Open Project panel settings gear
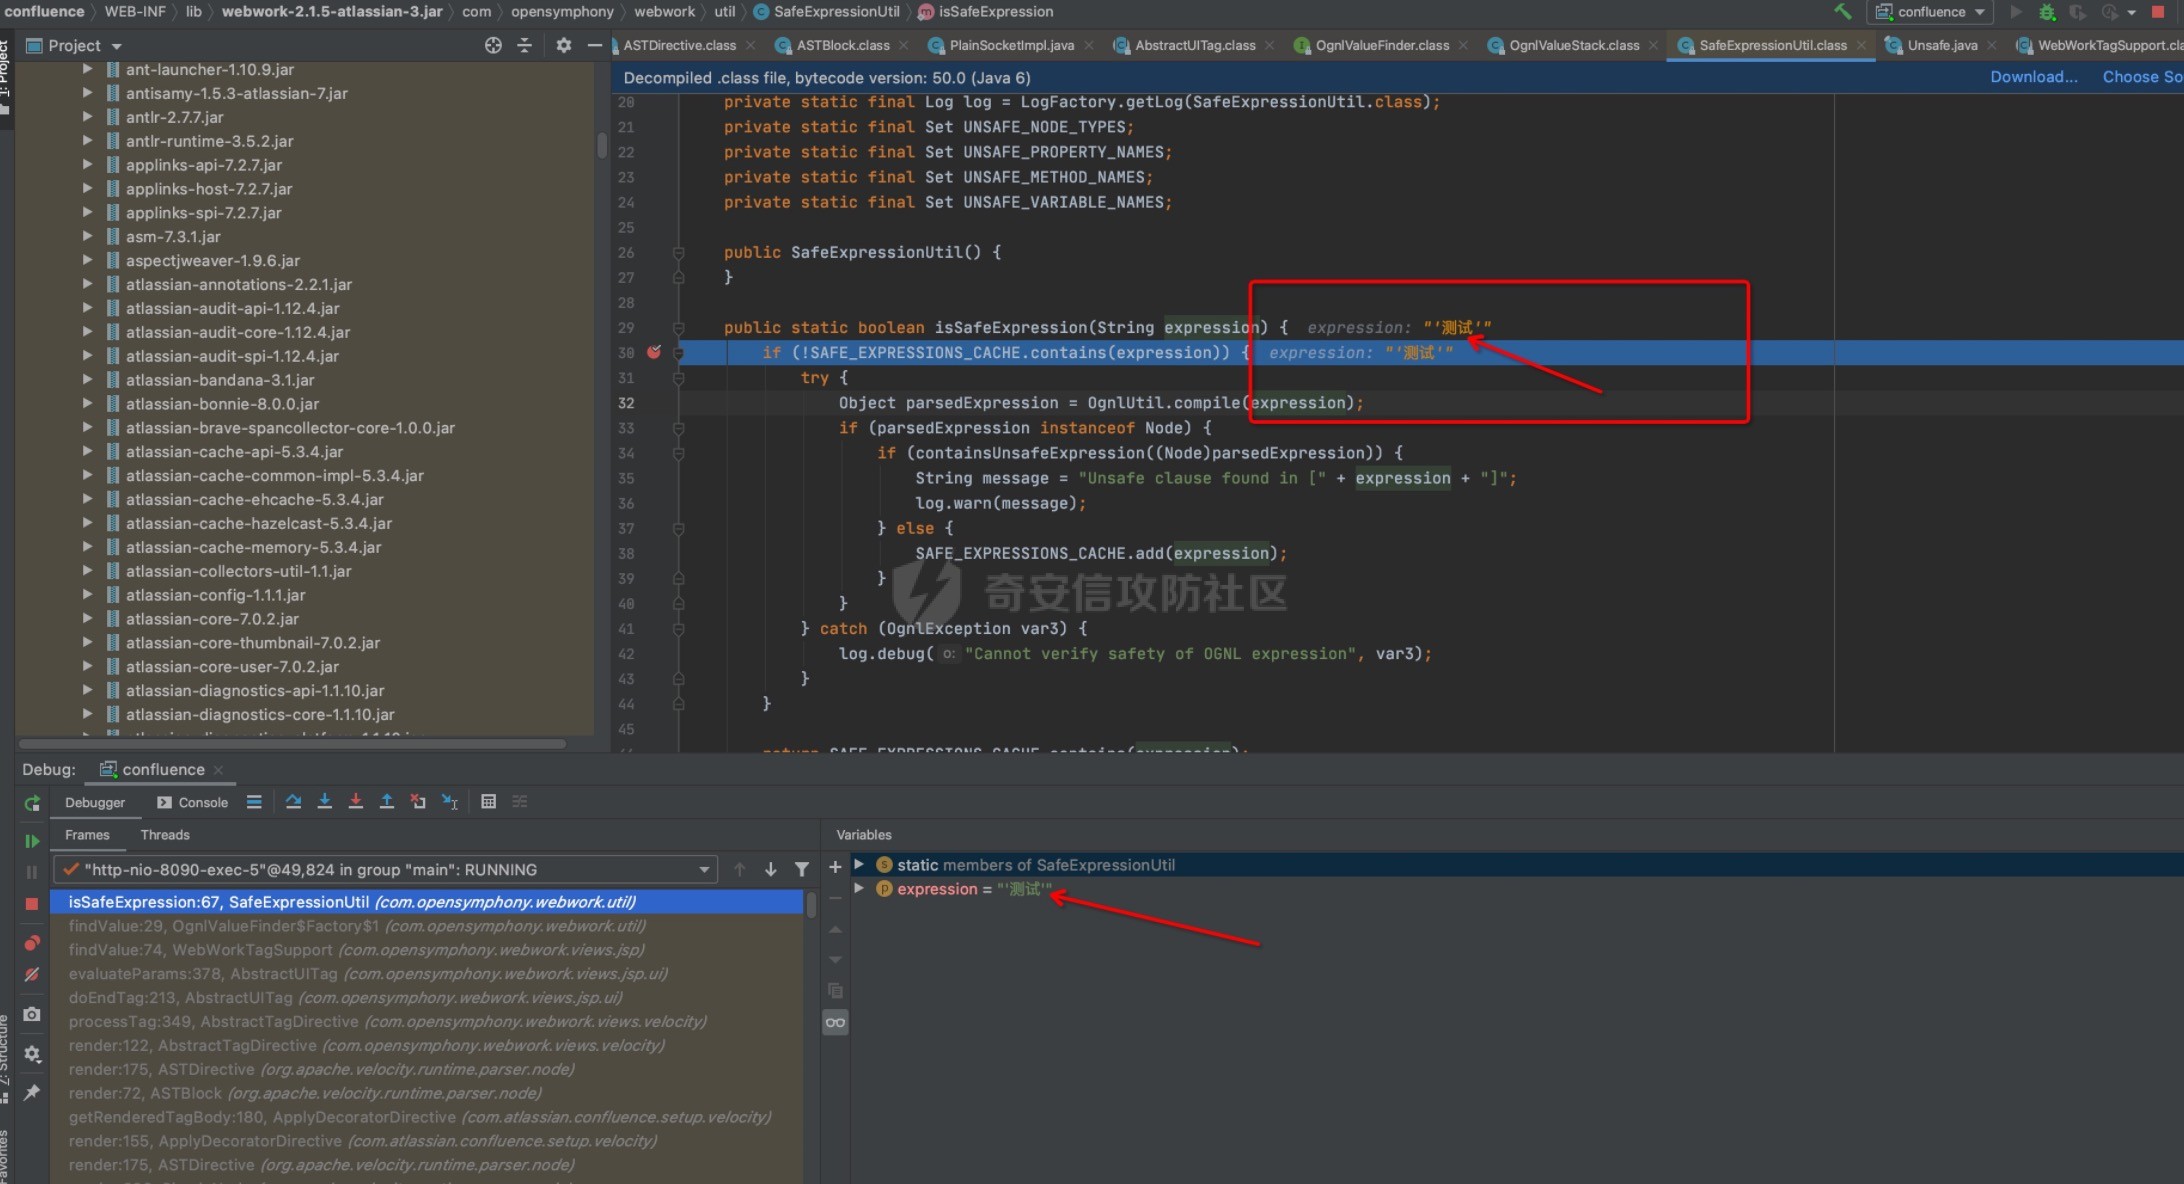This screenshot has height=1184, width=2184. click(x=564, y=45)
